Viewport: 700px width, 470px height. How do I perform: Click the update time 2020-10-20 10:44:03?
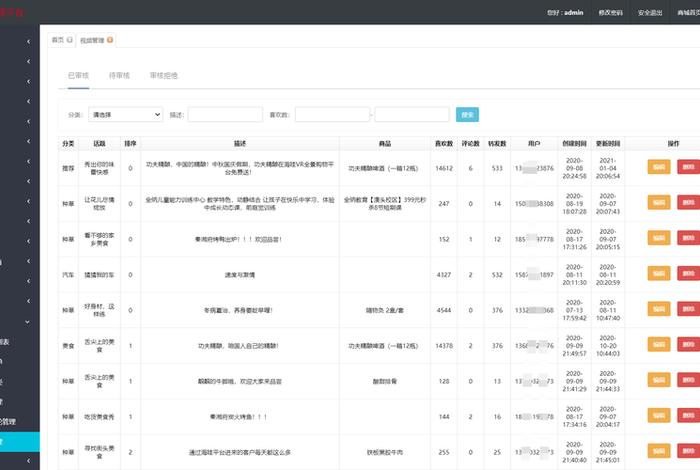(x=608, y=346)
